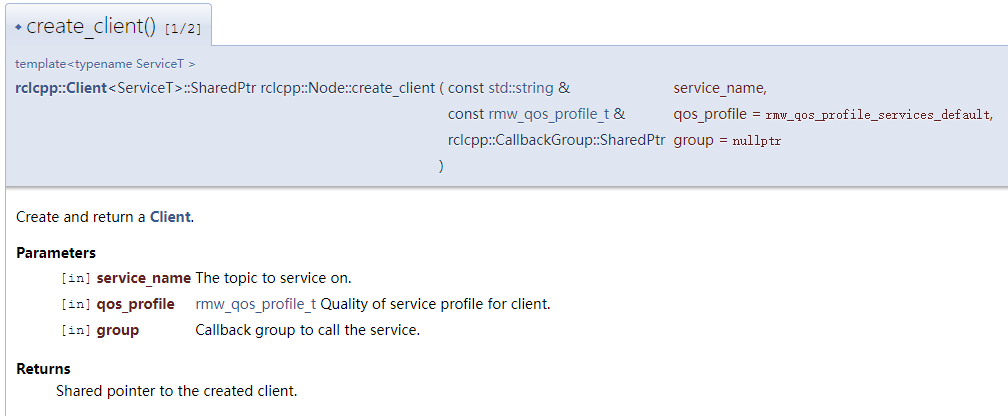Click 'Callback group to call the service' description
Image resolution: width=1008 pixels, height=416 pixels.
click(x=307, y=330)
